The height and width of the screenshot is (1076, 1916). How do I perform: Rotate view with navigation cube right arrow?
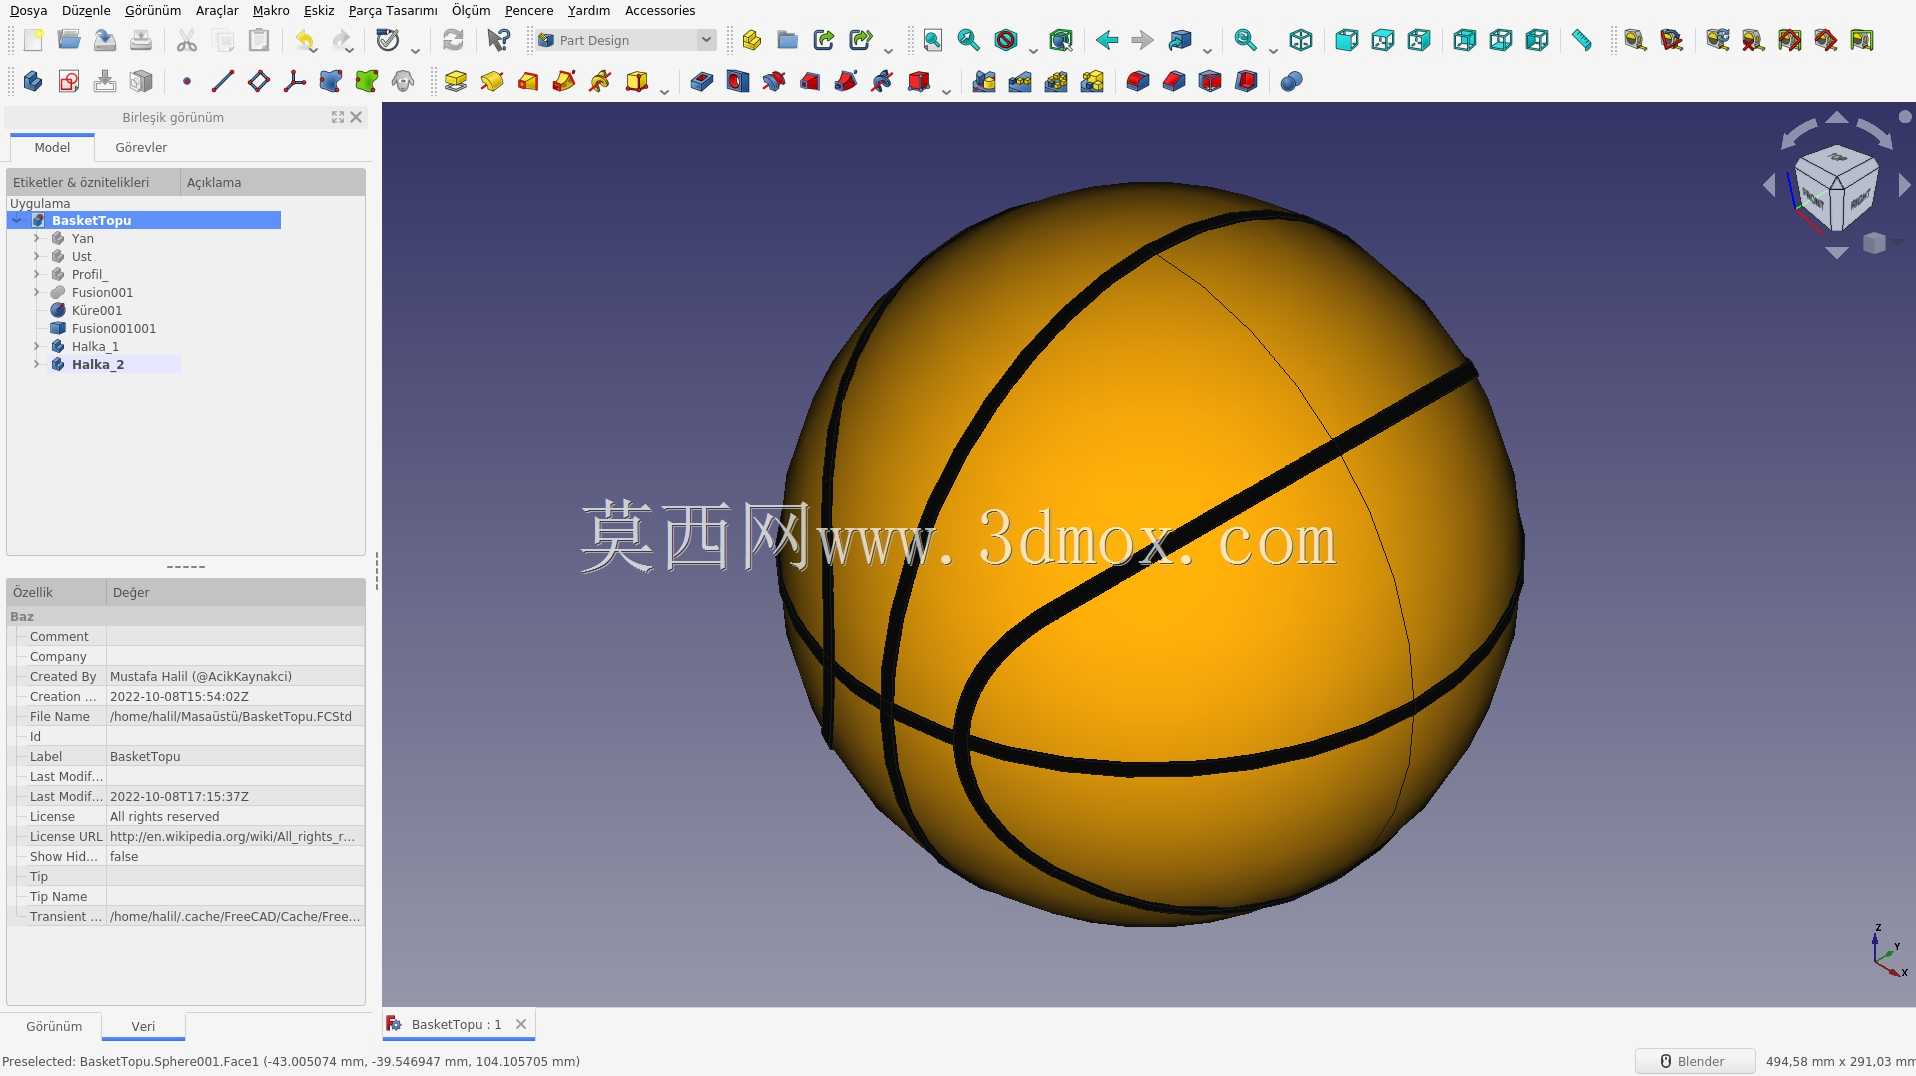1904,185
